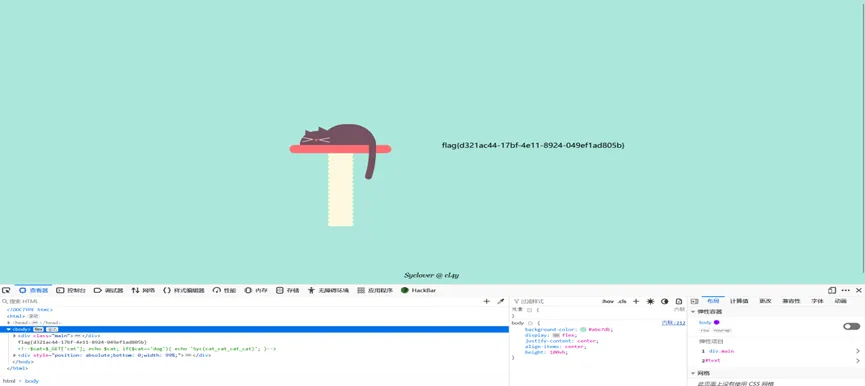The height and width of the screenshot is (386, 865).
Task: Toggle the :hov pseudo-class panel
Action: click(608, 302)
